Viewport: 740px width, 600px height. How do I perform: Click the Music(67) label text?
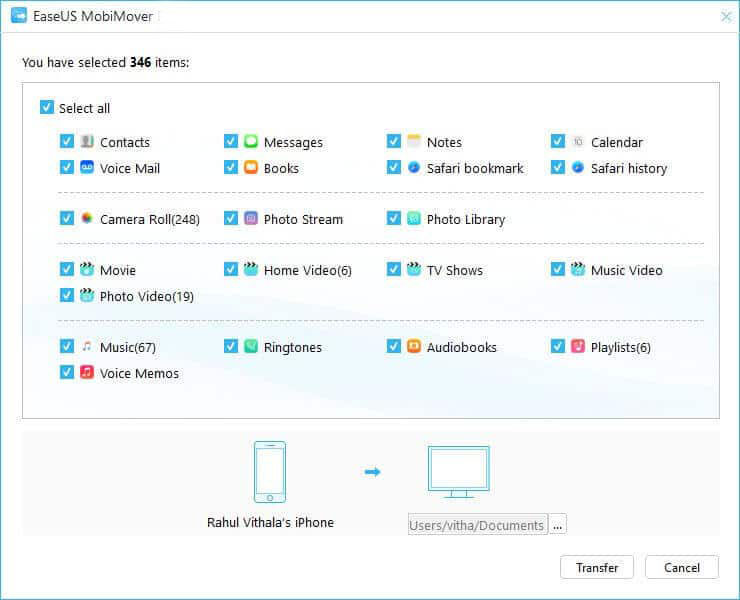coord(127,348)
